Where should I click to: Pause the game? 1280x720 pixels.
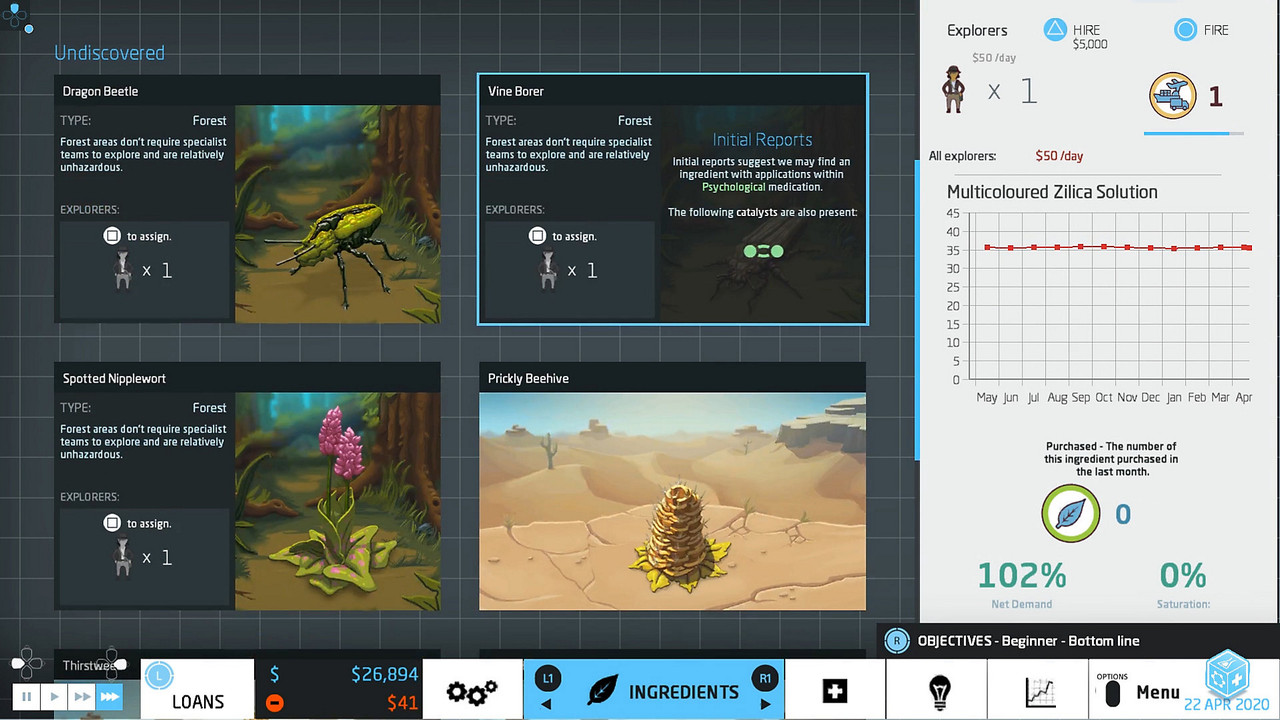coord(27,697)
